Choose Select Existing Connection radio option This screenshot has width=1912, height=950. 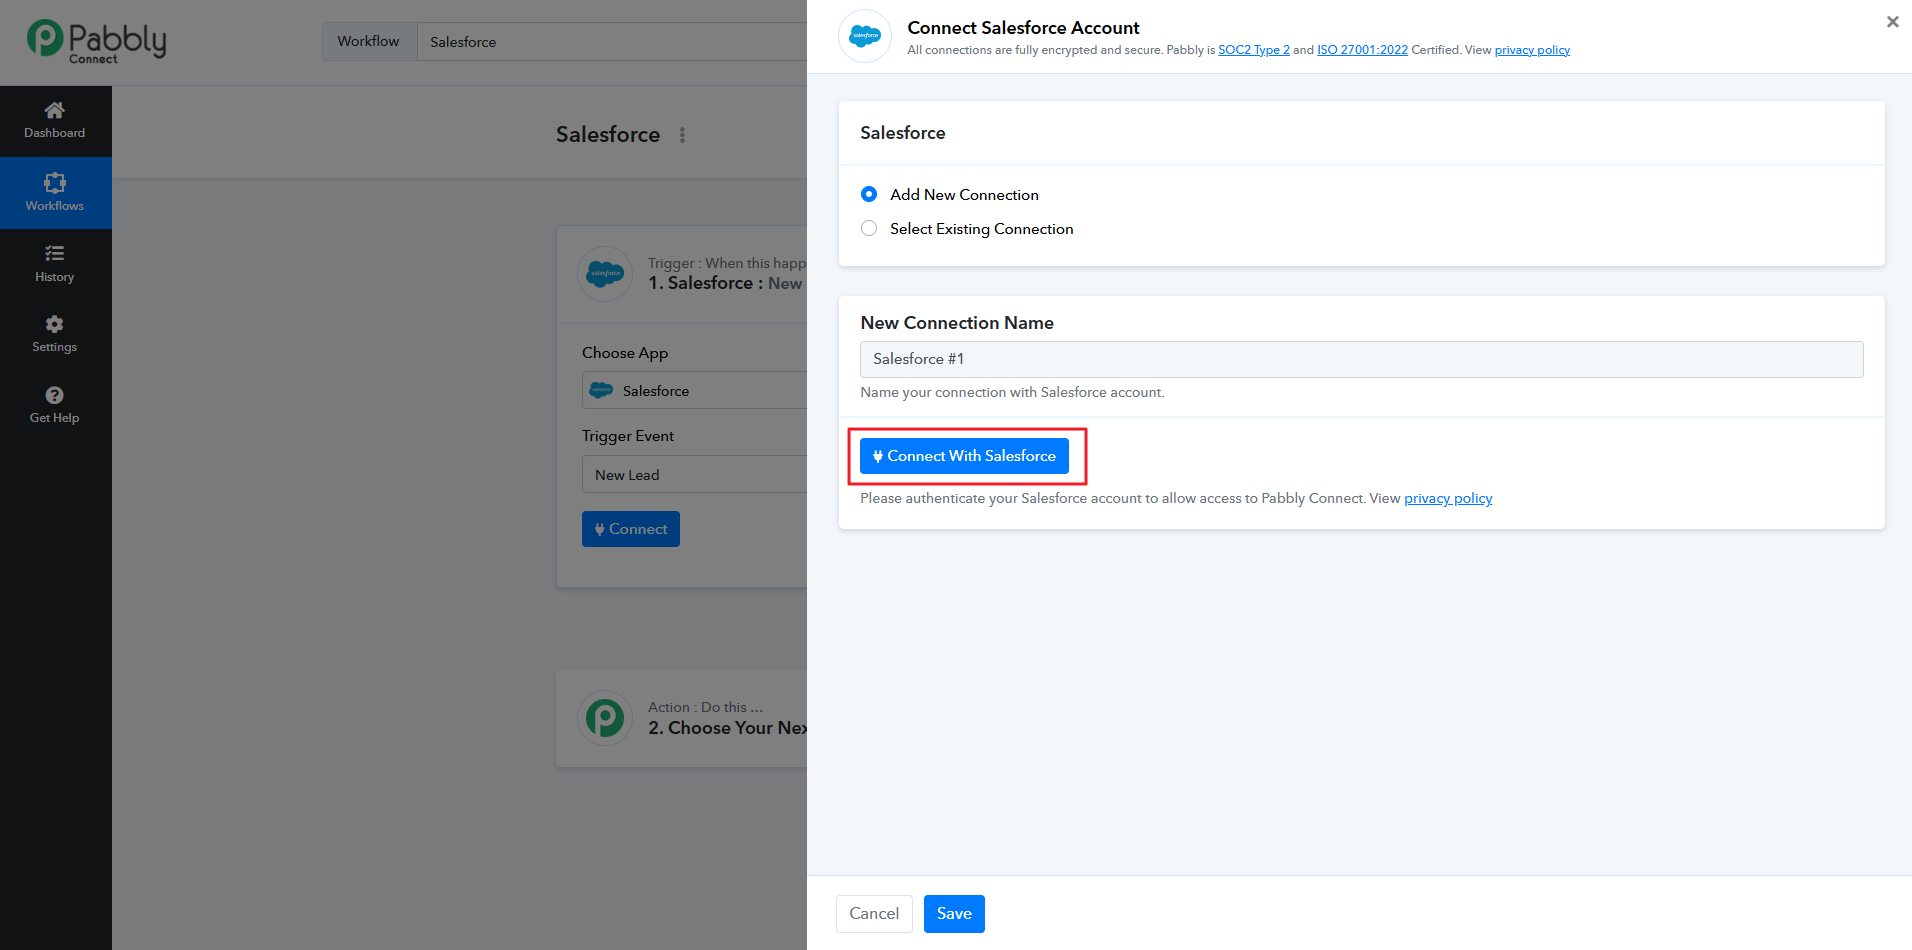[869, 229]
